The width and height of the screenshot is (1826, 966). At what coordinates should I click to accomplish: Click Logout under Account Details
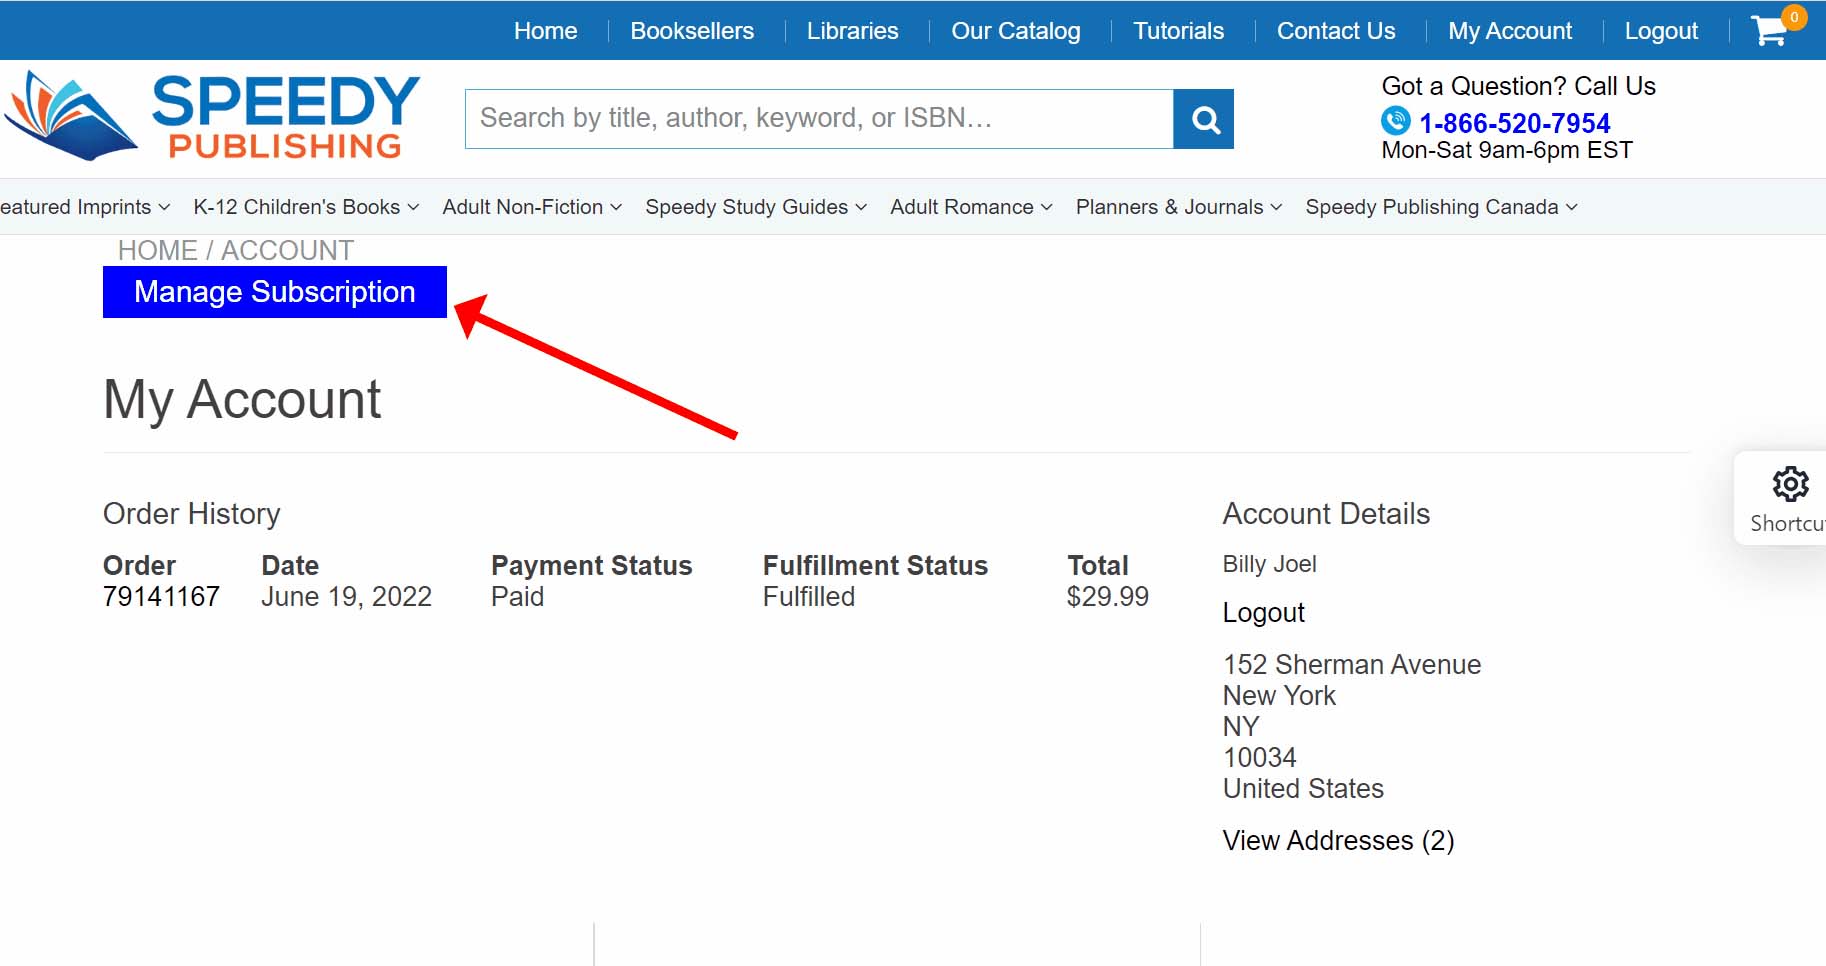pyautogui.click(x=1263, y=612)
